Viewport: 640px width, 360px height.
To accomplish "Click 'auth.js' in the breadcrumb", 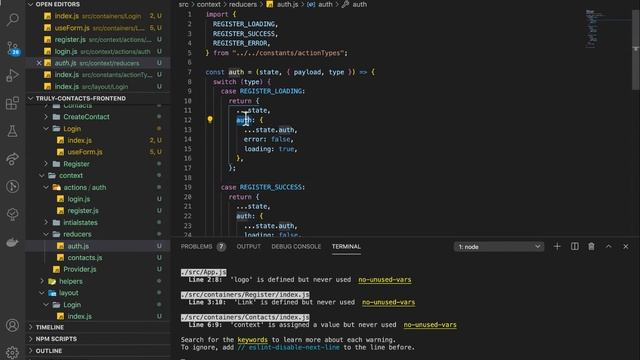I will (x=287, y=4).
